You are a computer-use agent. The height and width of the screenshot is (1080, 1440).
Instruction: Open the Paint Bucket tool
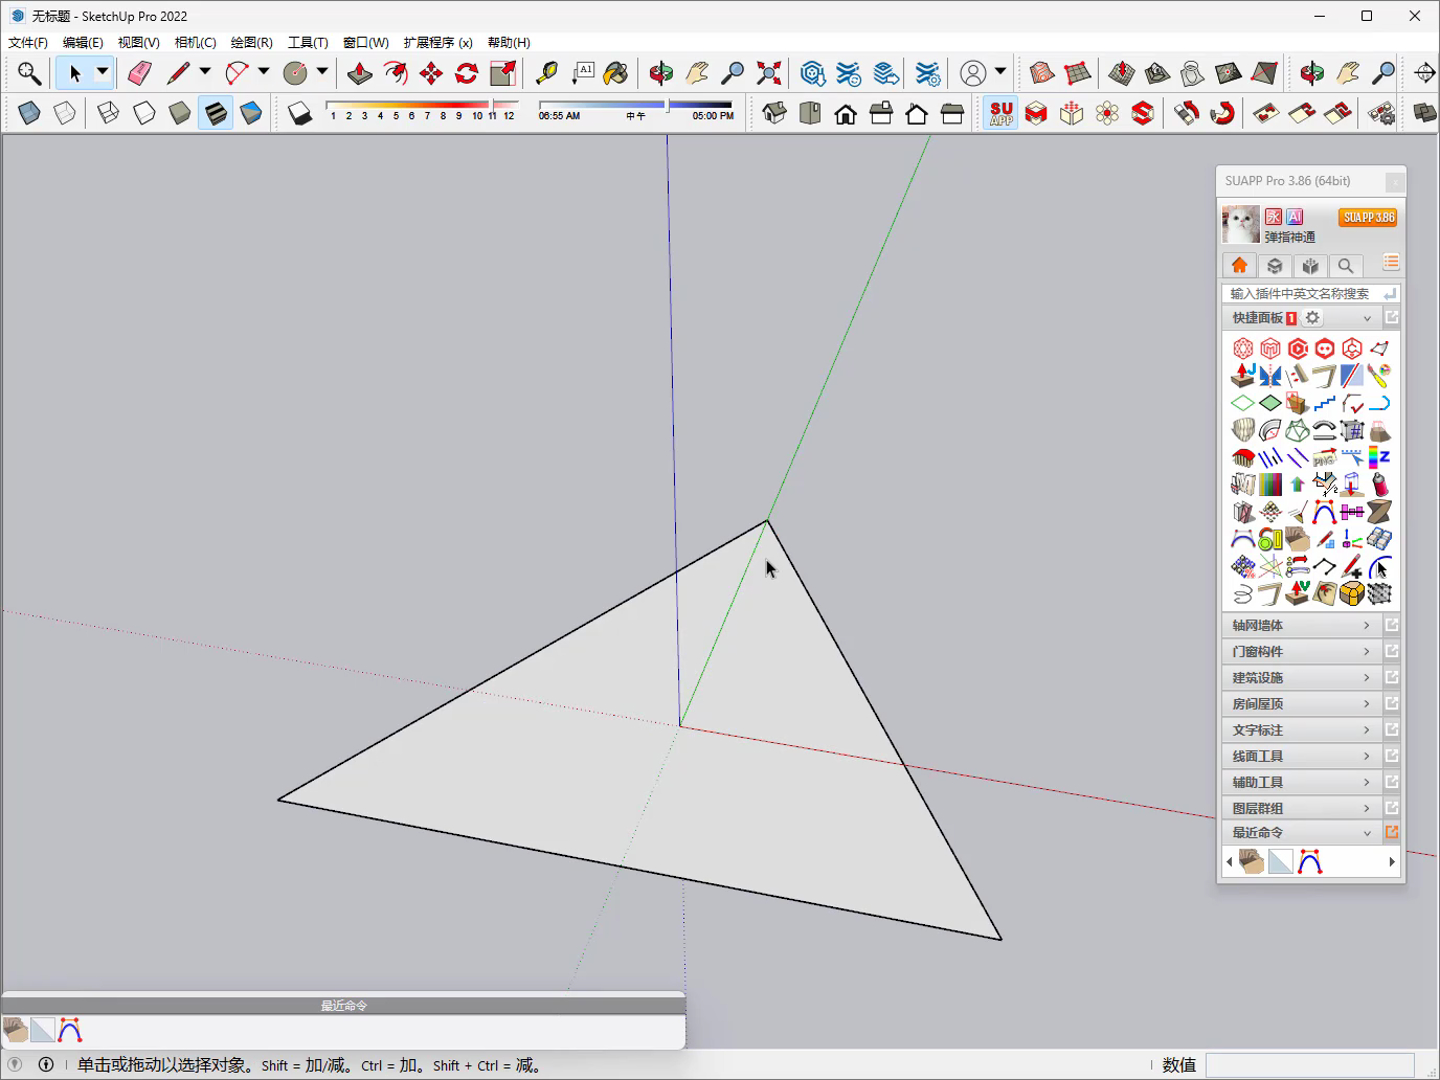[616, 73]
